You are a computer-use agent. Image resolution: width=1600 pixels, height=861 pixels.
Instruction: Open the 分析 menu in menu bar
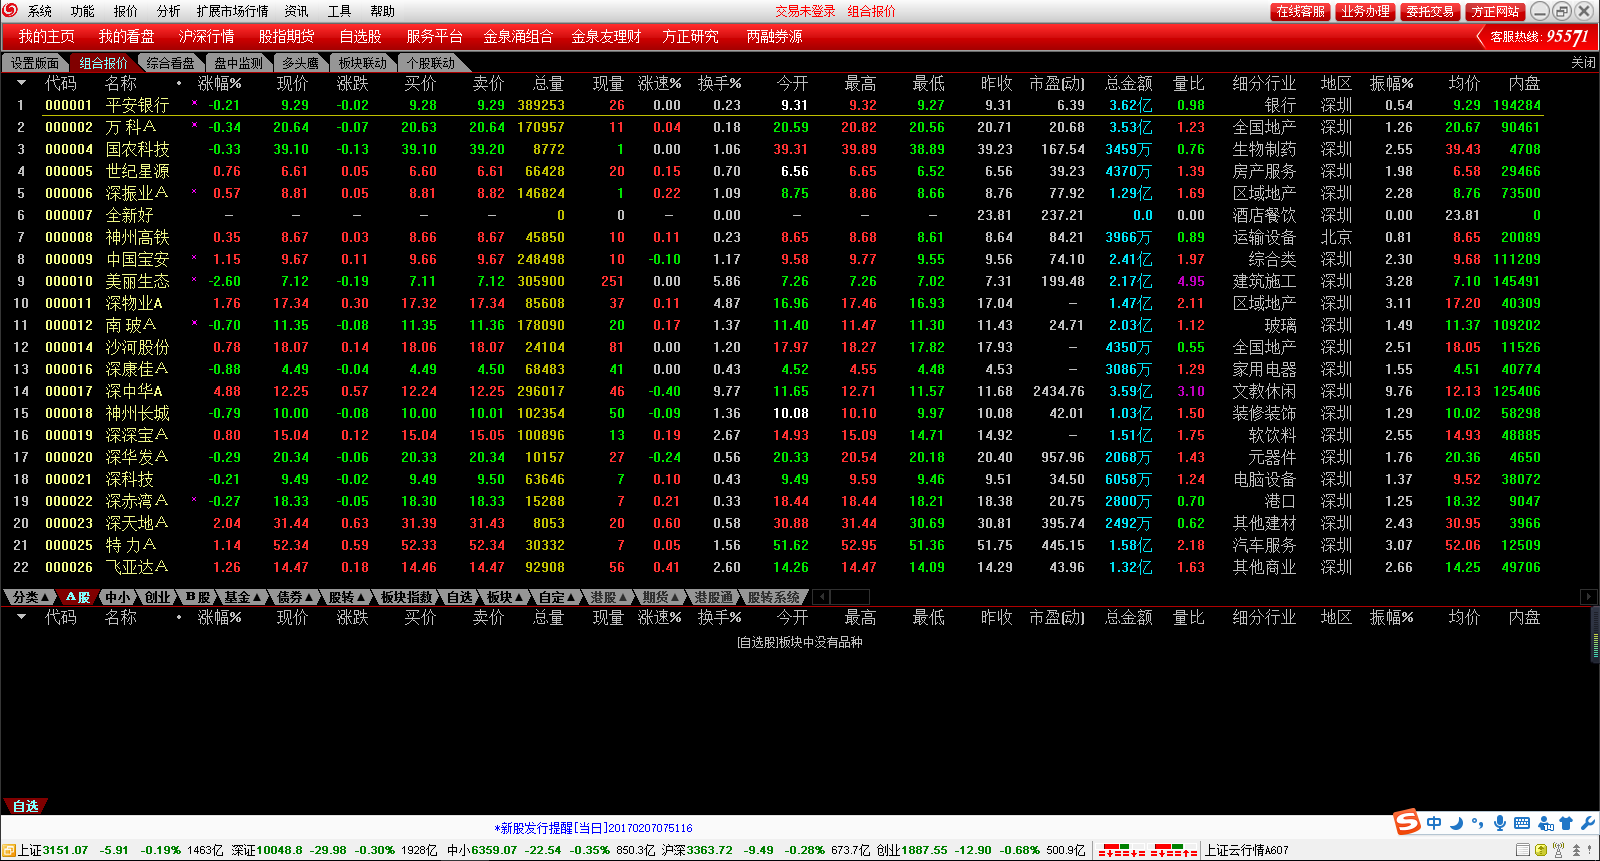tap(168, 11)
